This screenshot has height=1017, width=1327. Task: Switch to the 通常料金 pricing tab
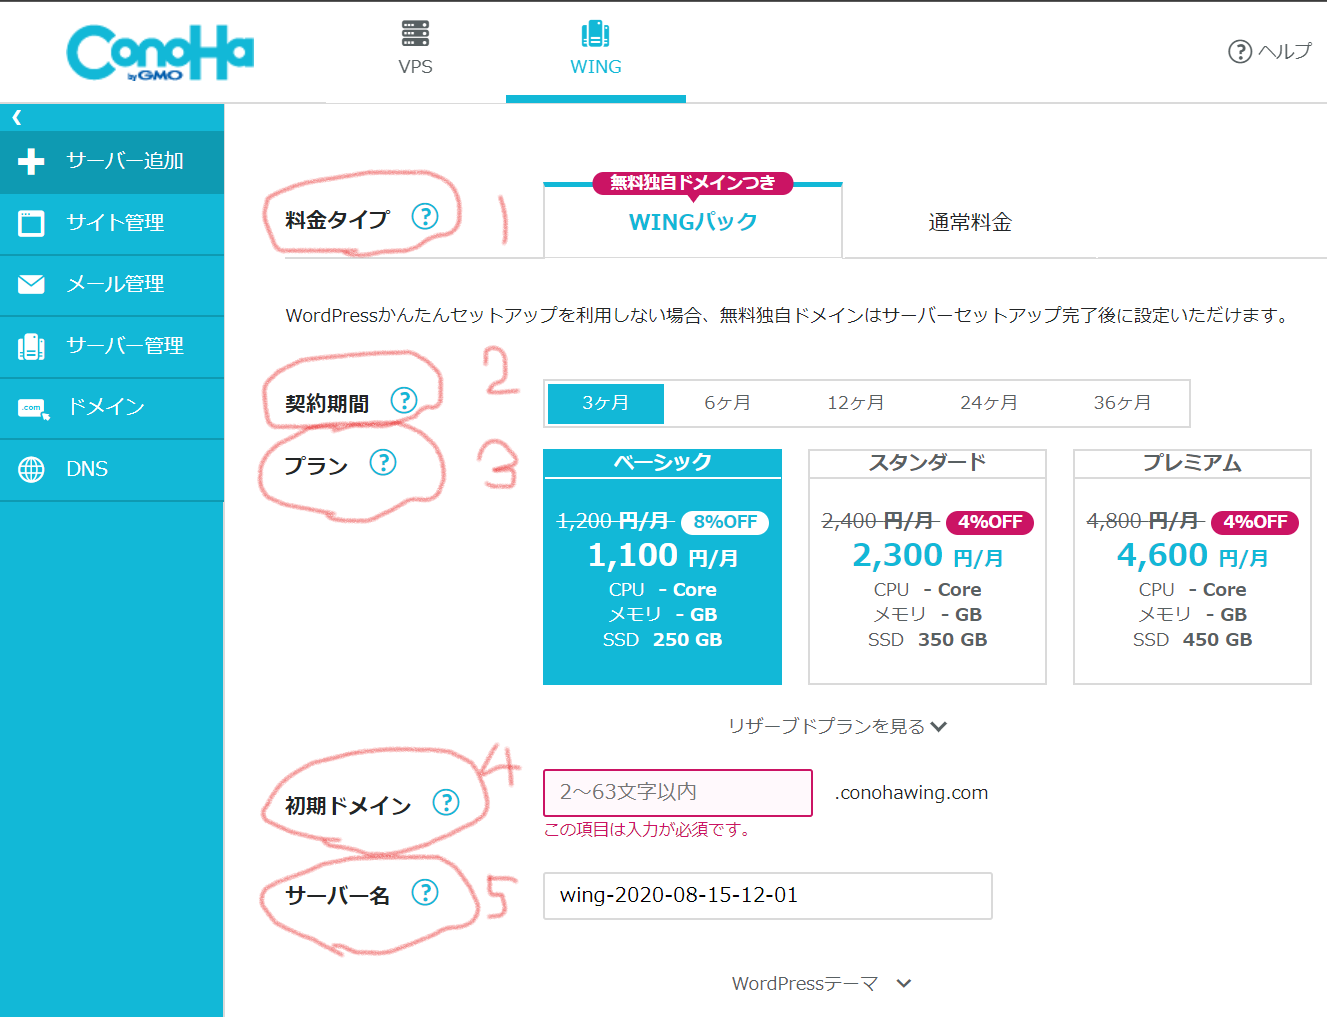[x=970, y=222]
